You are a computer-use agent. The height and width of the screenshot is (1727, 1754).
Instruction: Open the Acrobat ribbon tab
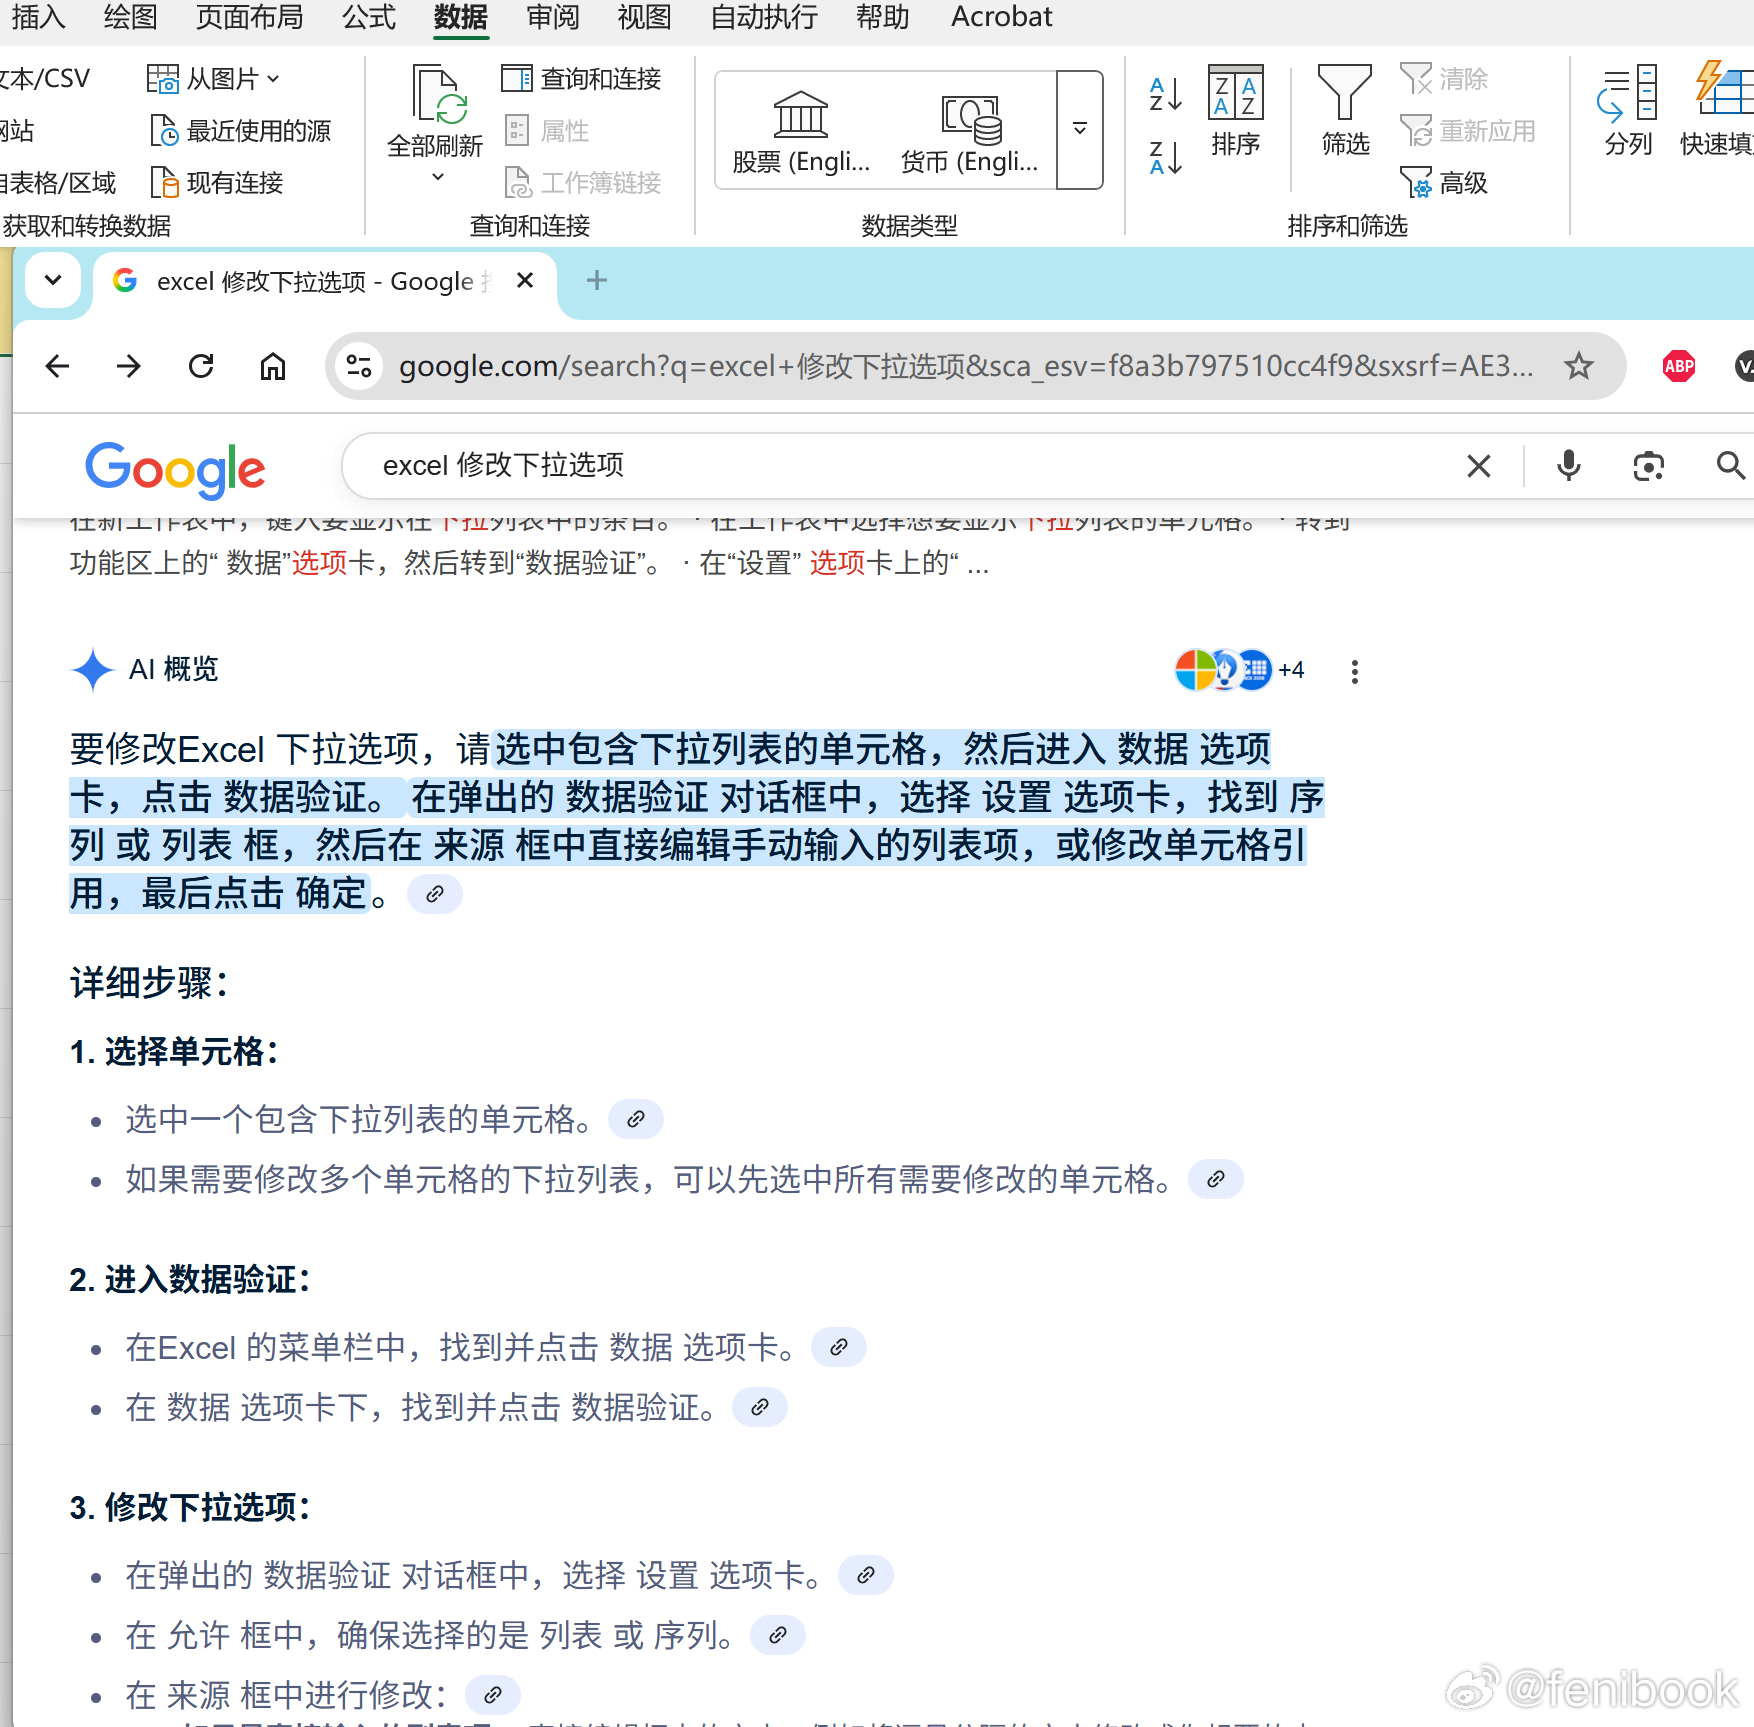[1001, 17]
